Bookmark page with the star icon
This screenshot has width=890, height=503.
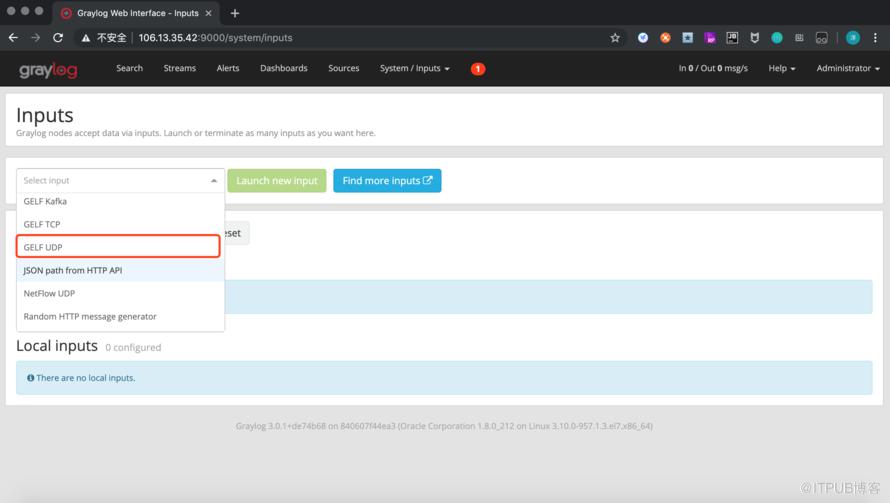[615, 38]
